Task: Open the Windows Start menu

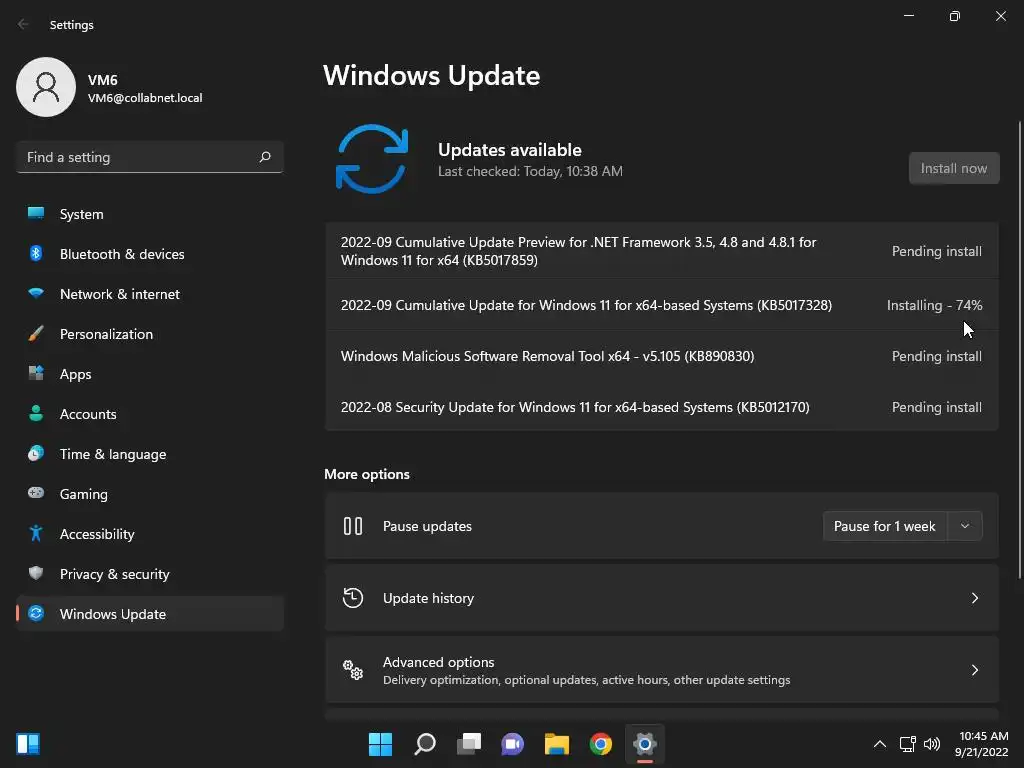Action: [380, 744]
